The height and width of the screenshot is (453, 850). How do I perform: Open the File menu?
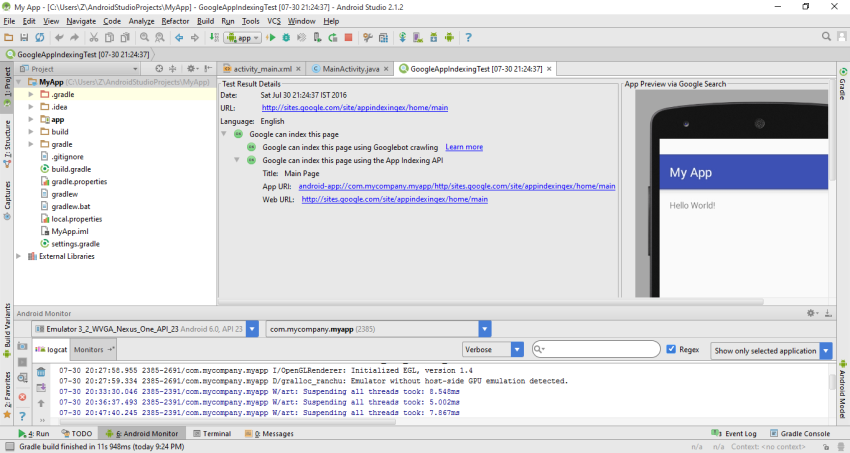[x=9, y=21]
